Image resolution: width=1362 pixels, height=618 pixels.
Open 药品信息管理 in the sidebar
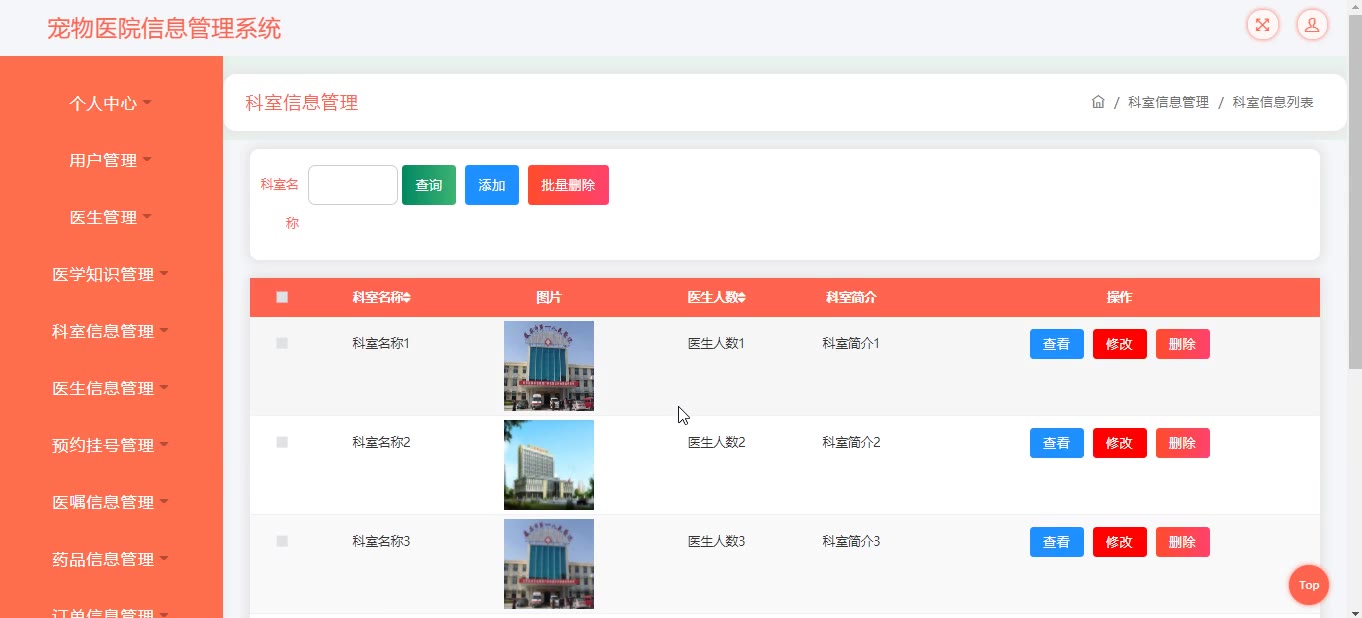point(110,559)
